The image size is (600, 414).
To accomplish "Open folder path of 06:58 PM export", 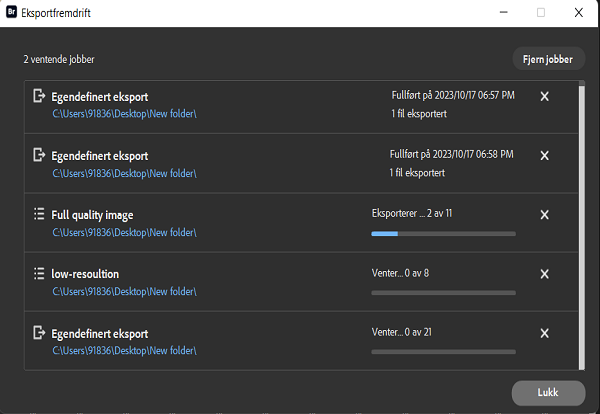I will pos(124,173).
